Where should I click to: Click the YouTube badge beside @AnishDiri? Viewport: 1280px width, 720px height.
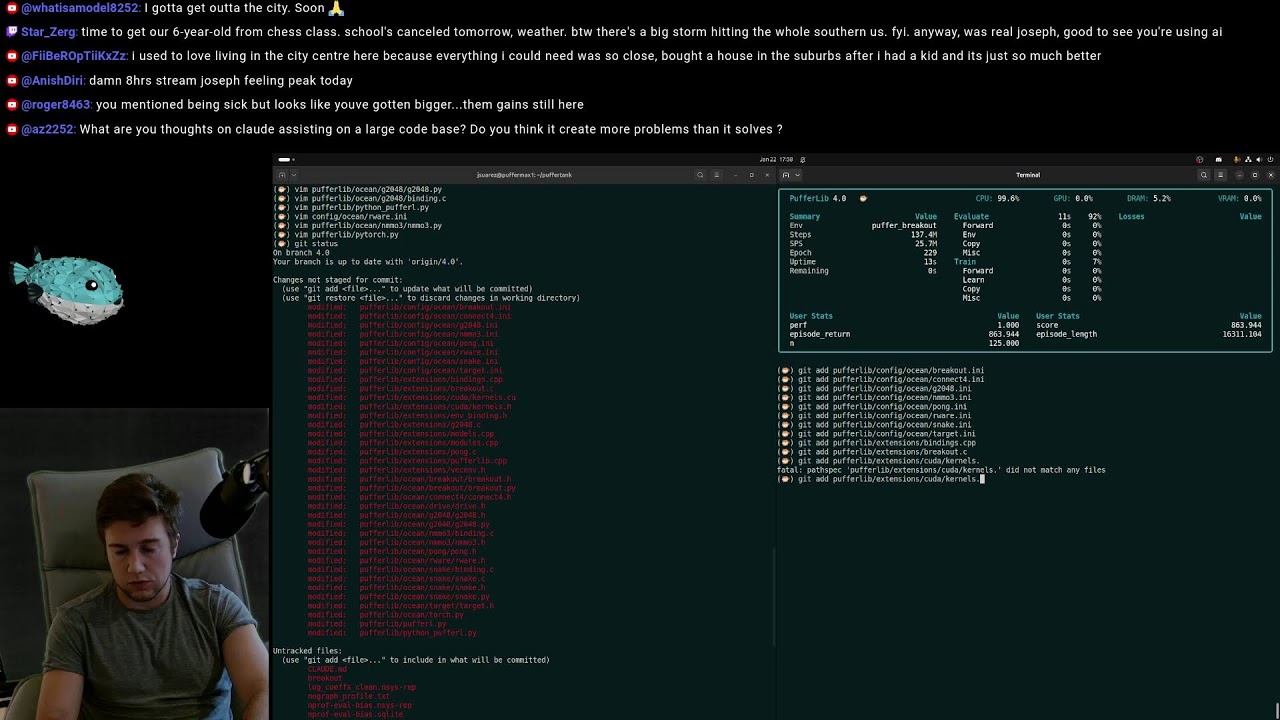12,80
